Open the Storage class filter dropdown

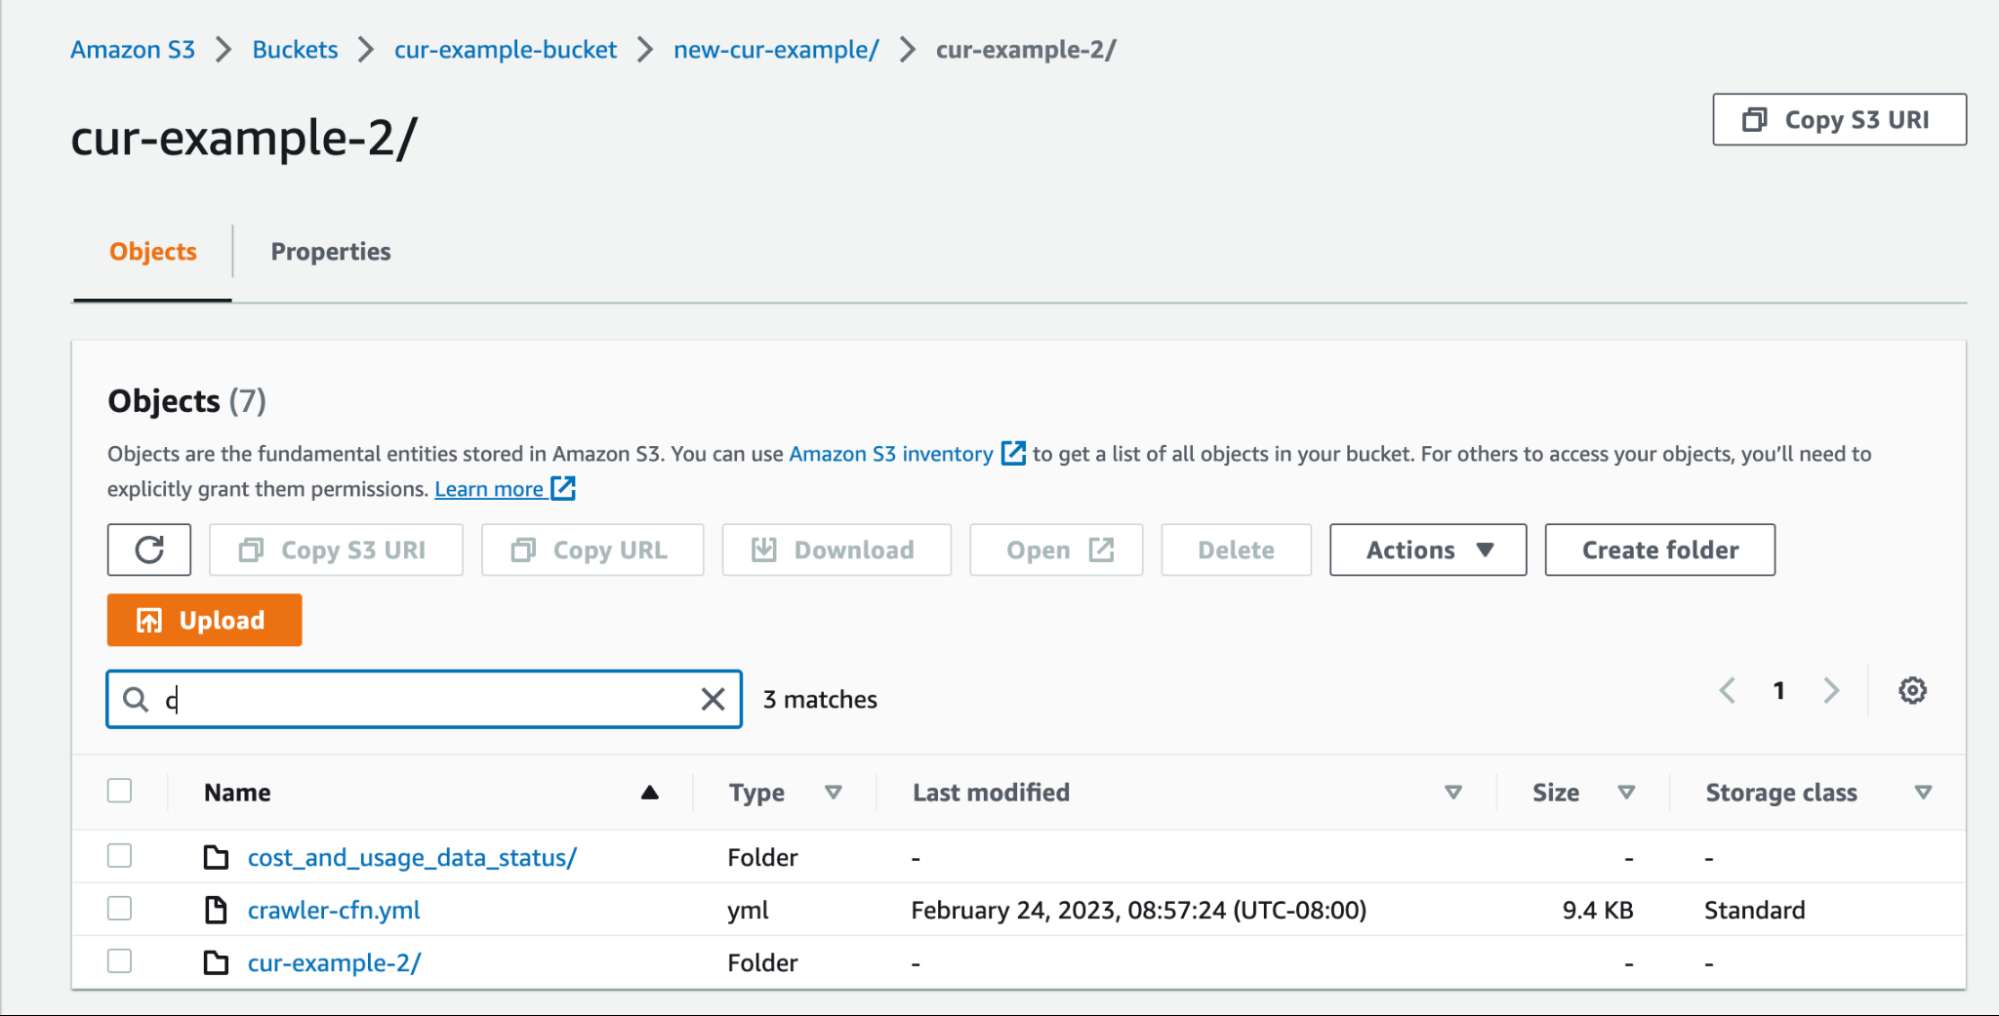coord(1925,792)
